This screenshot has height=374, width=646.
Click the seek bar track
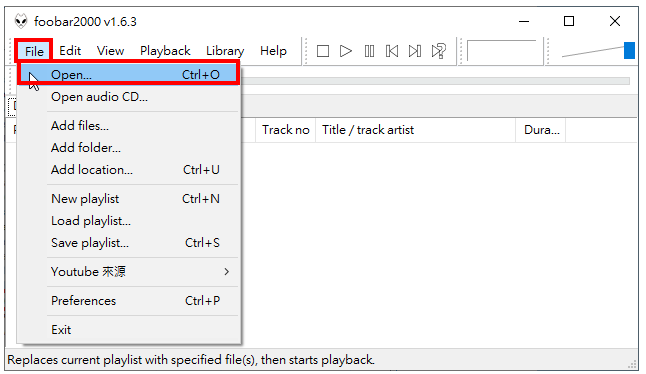pyautogui.click(x=435, y=81)
